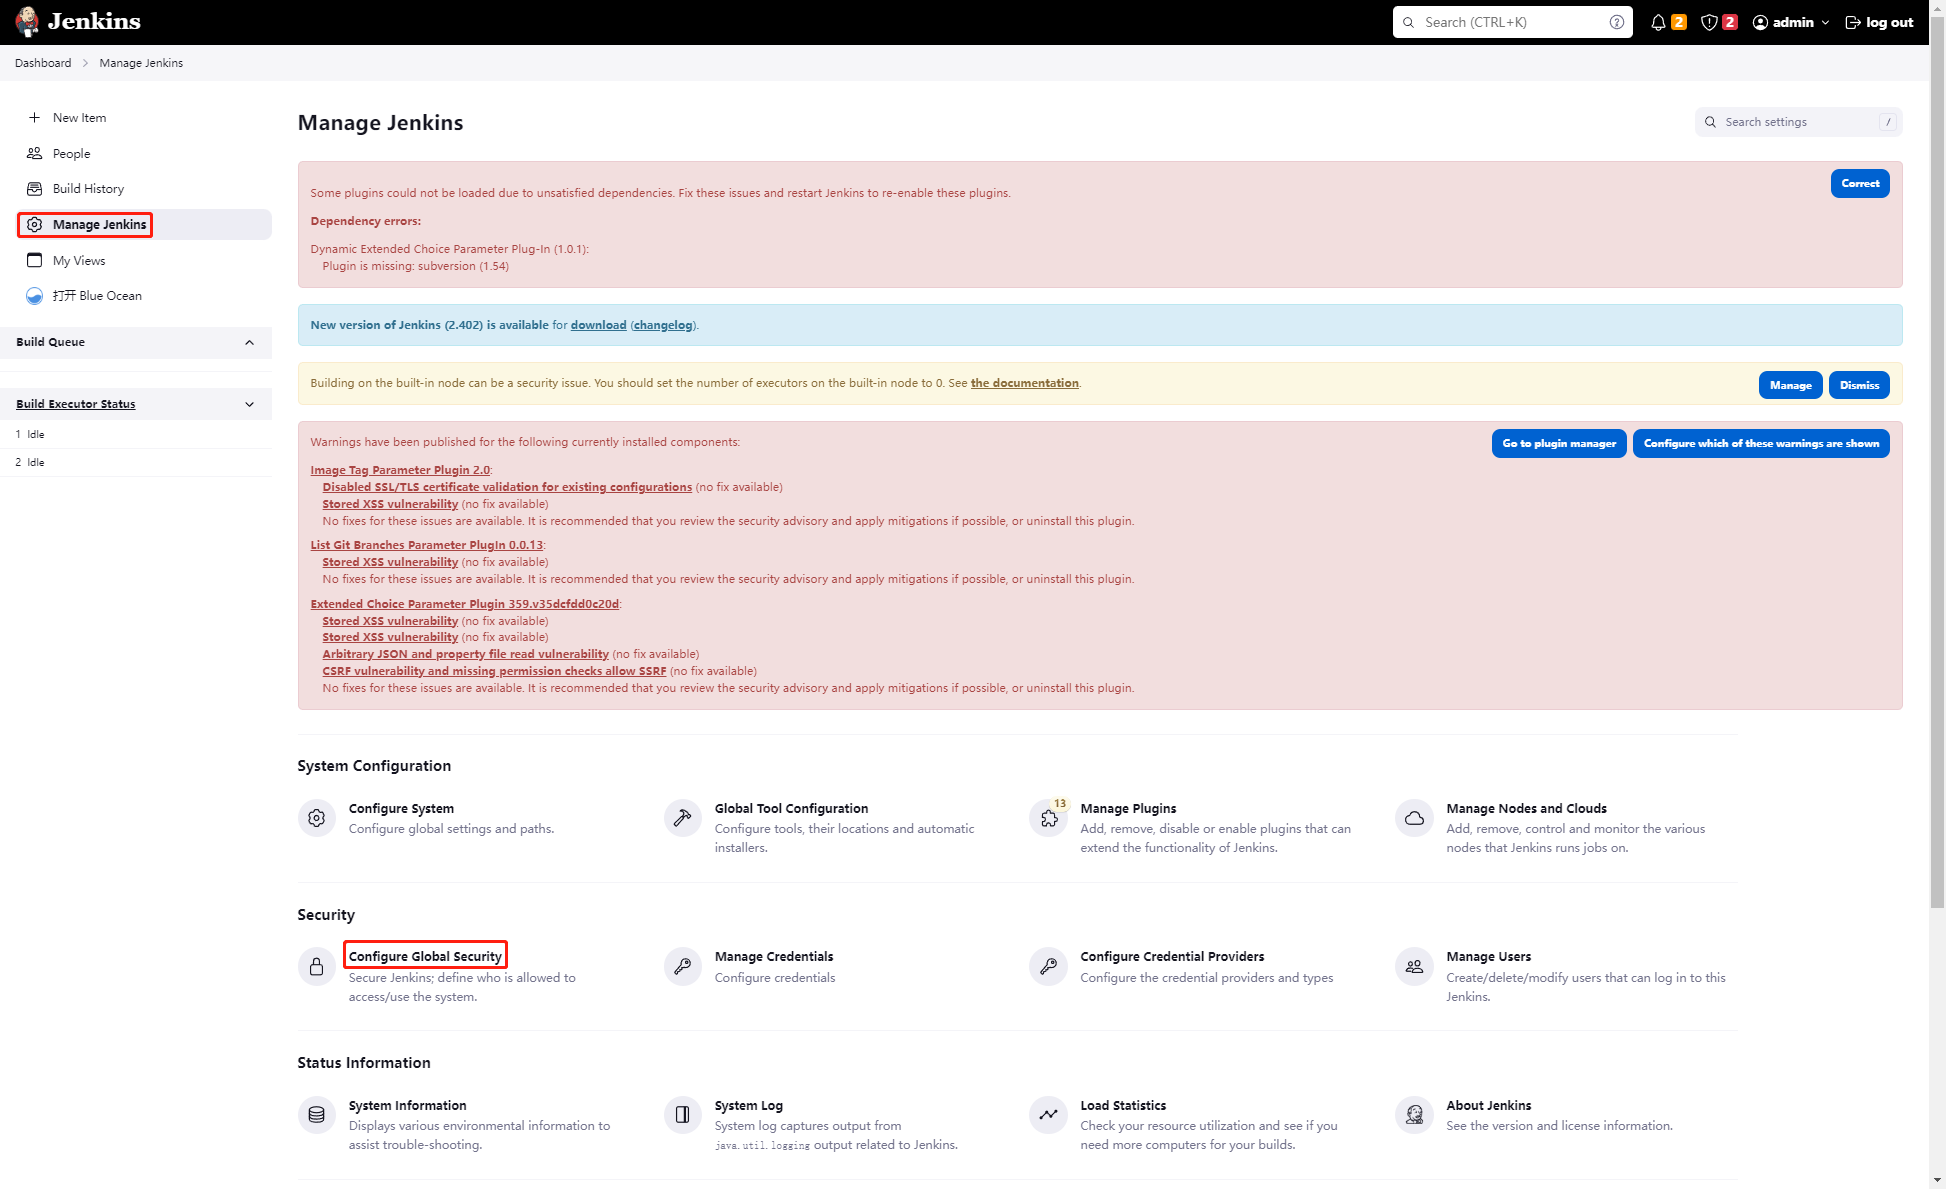Dismiss the built-in node security warning
The width and height of the screenshot is (1946, 1189).
click(1859, 385)
